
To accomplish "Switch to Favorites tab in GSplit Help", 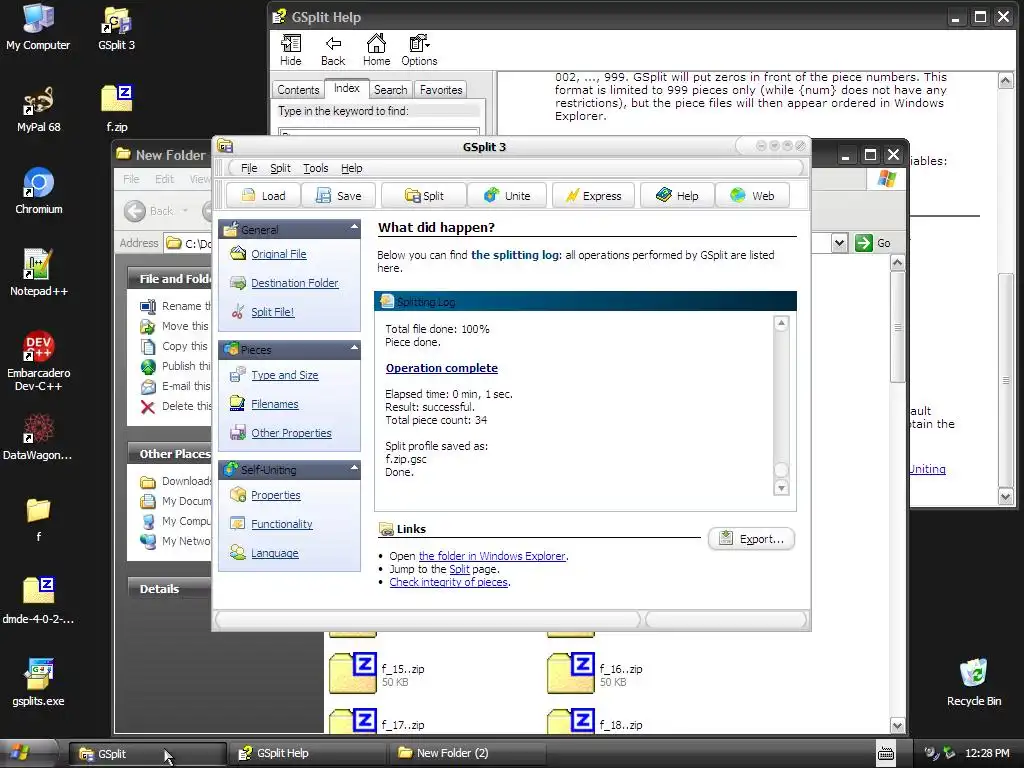I will [441, 90].
